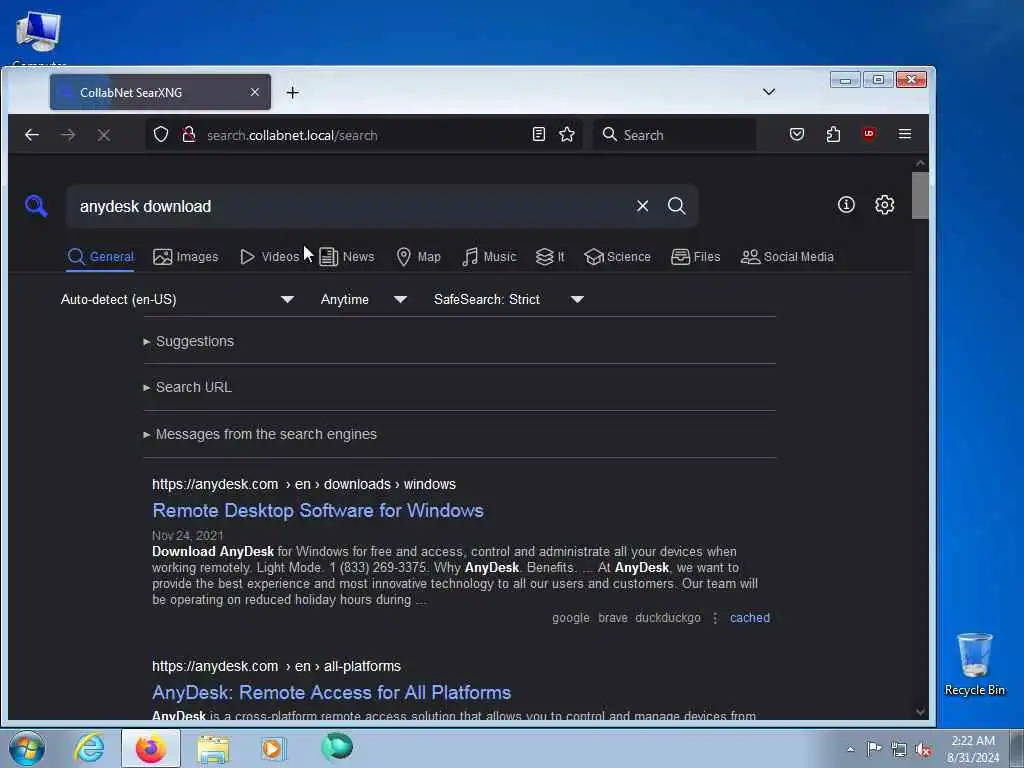Open the Recycle Bin desktop icon
Screen dimensions: 1024x768
[x=974, y=665]
